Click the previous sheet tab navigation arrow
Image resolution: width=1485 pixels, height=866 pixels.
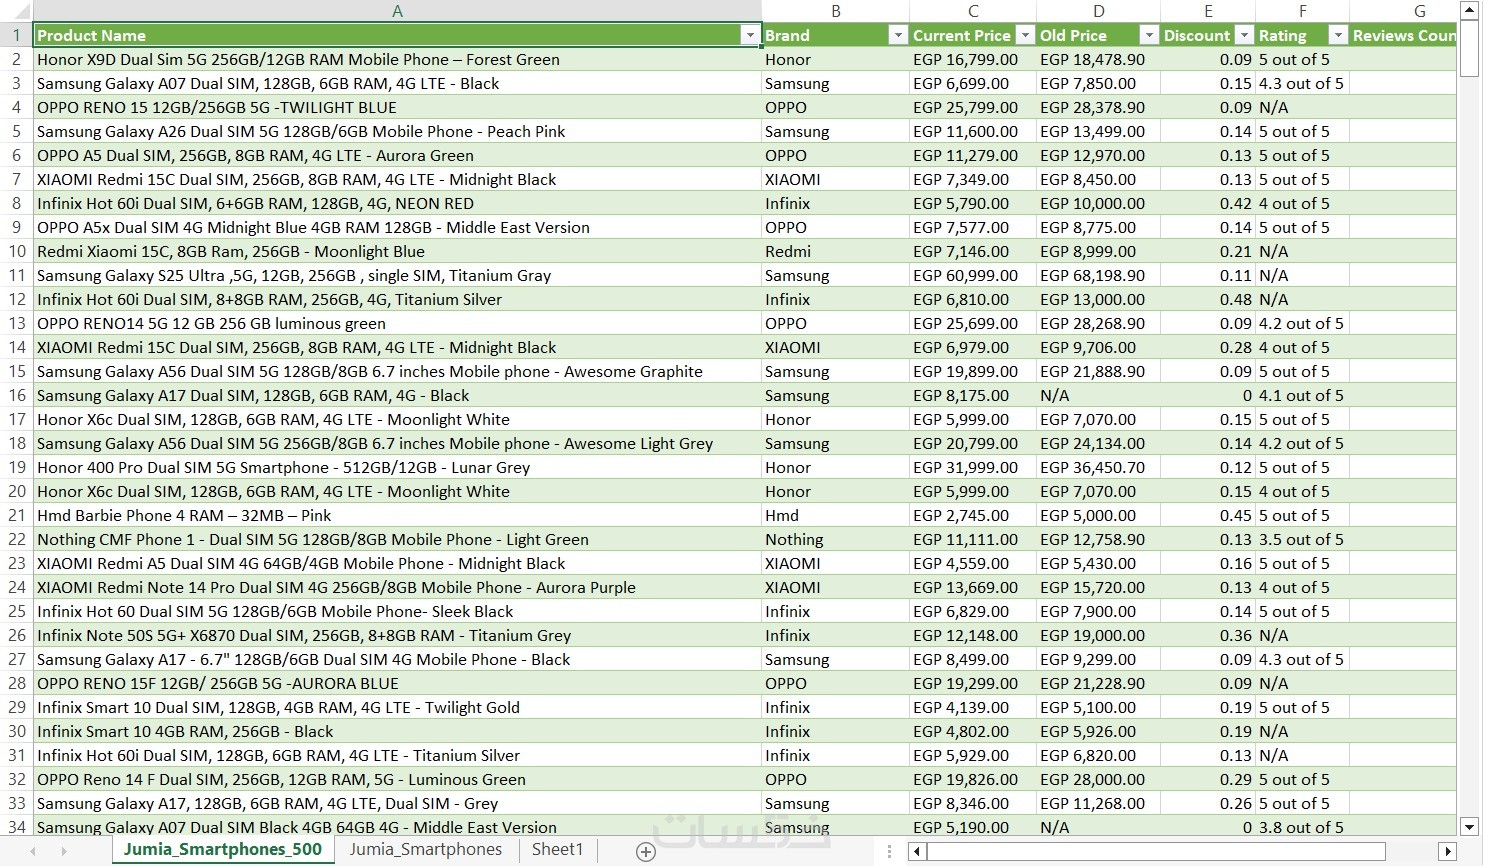pos(33,852)
